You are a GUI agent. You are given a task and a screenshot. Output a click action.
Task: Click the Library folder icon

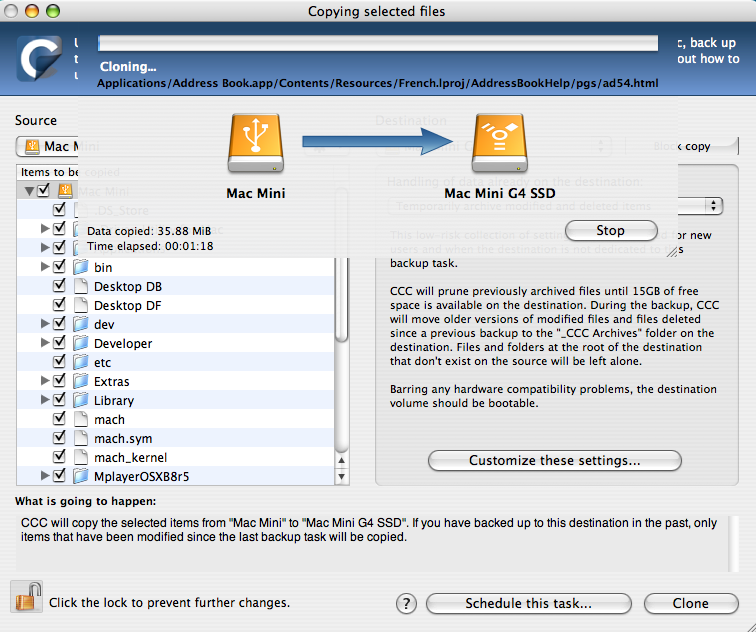click(x=81, y=400)
